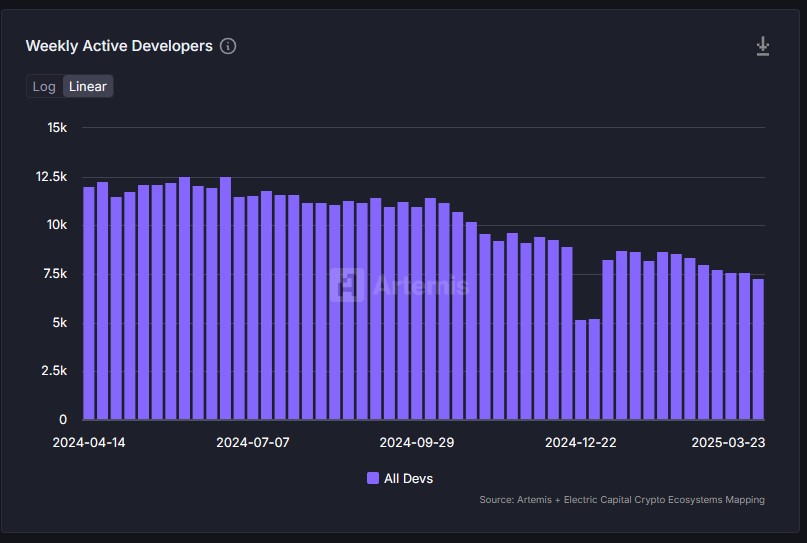
Task: Click the 2024-07-07 x-axis date label
Action: tap(253, 442)
